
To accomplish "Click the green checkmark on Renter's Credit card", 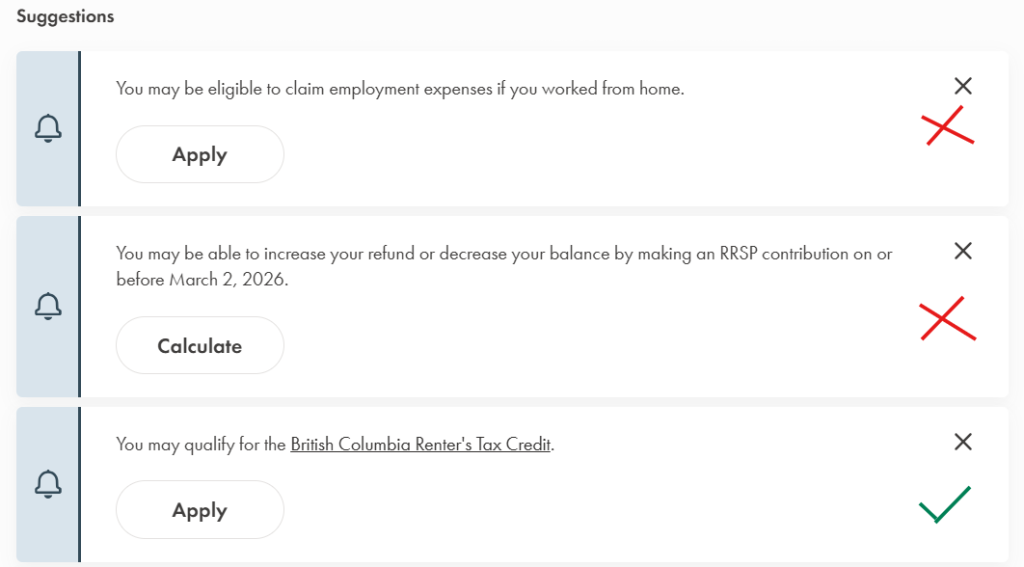I will click(x=944, y=504).
